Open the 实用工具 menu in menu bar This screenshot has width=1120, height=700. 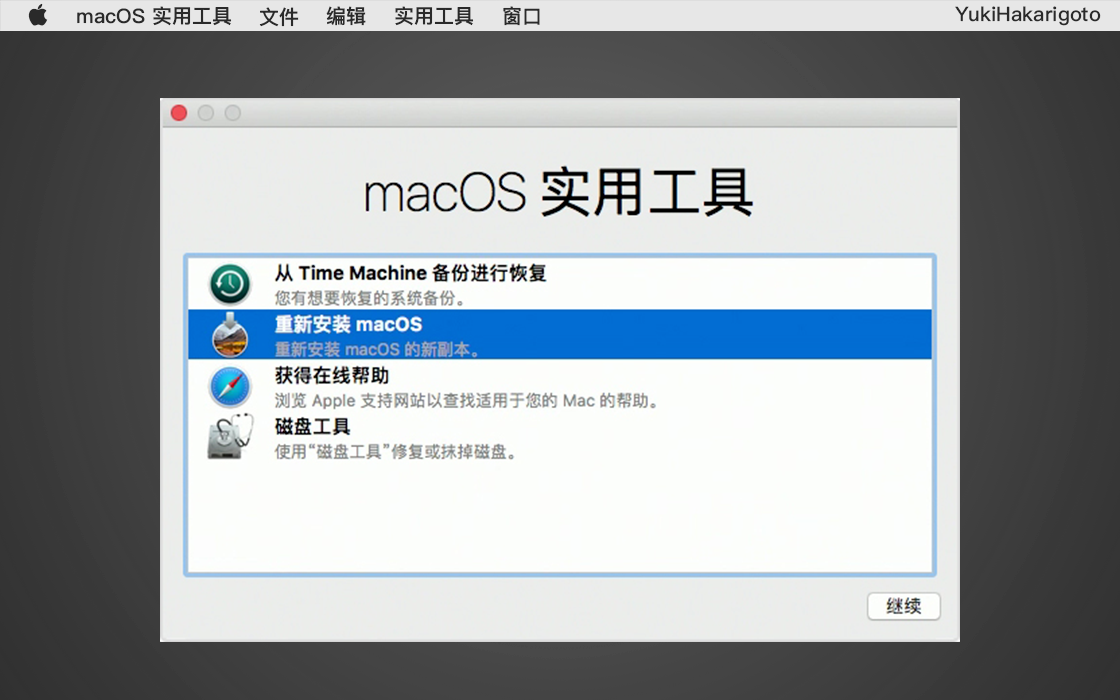pyautogui.click(x=434, y=16)
